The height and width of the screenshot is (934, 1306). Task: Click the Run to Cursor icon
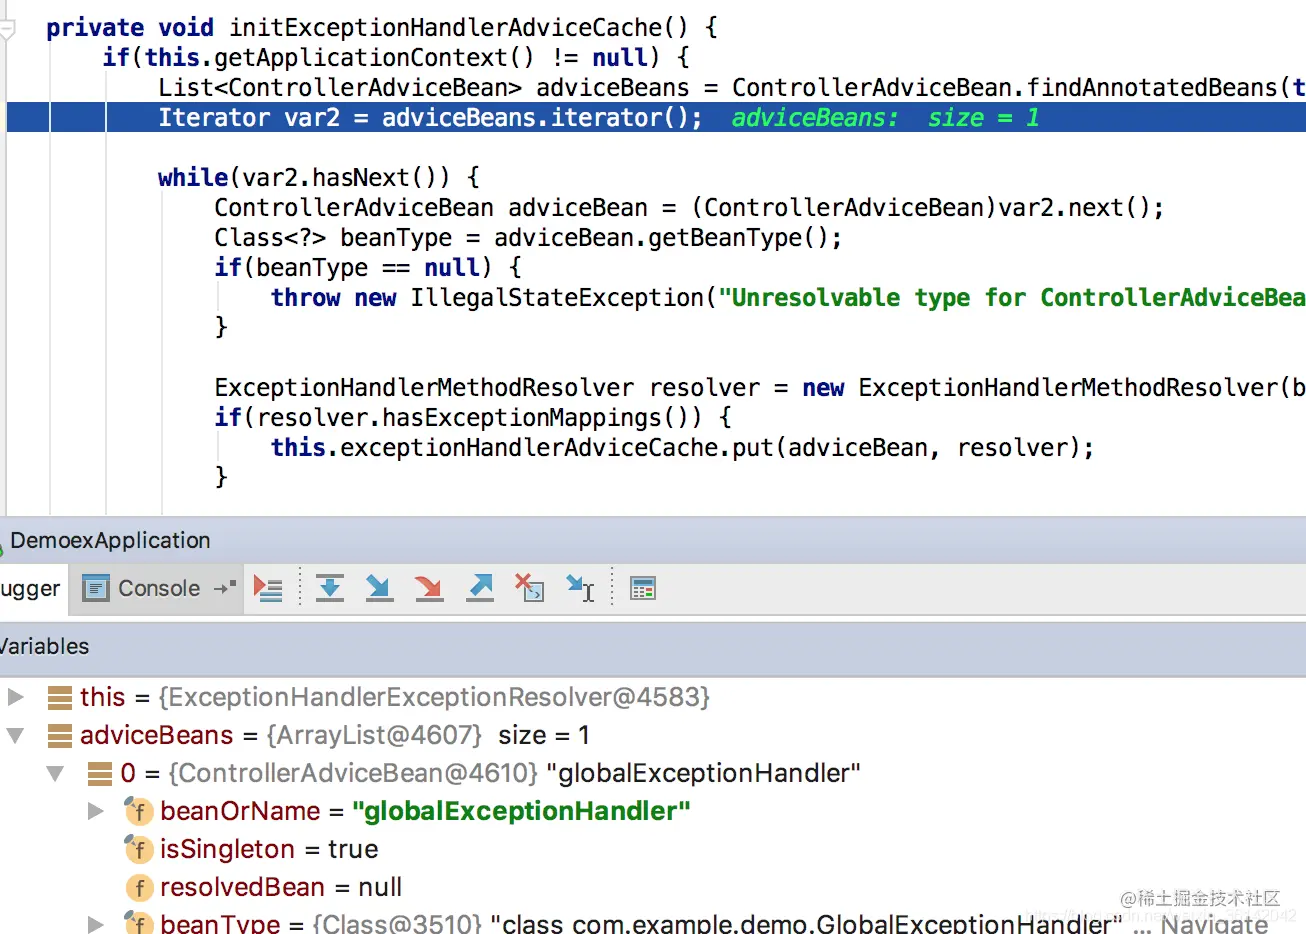coord(580,588)
